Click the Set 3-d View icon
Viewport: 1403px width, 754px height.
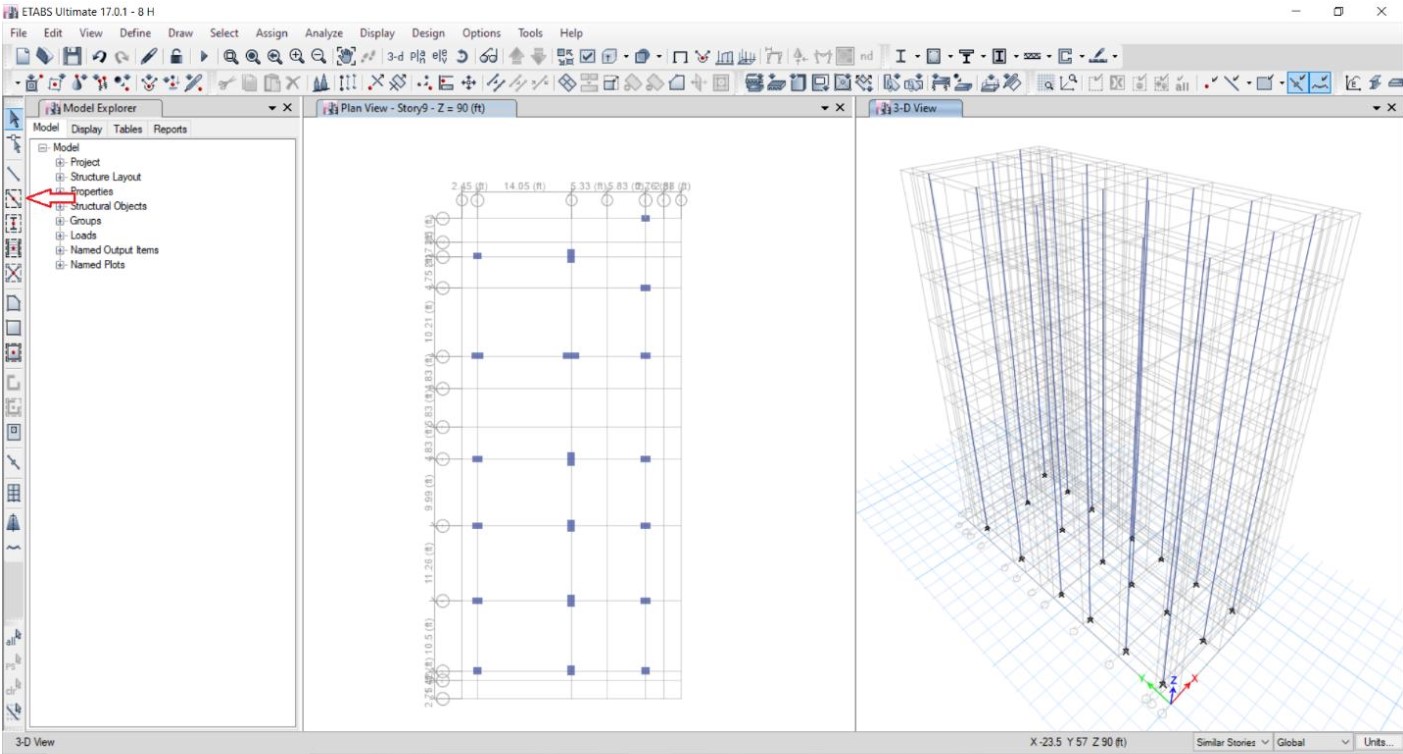point(398,57)
